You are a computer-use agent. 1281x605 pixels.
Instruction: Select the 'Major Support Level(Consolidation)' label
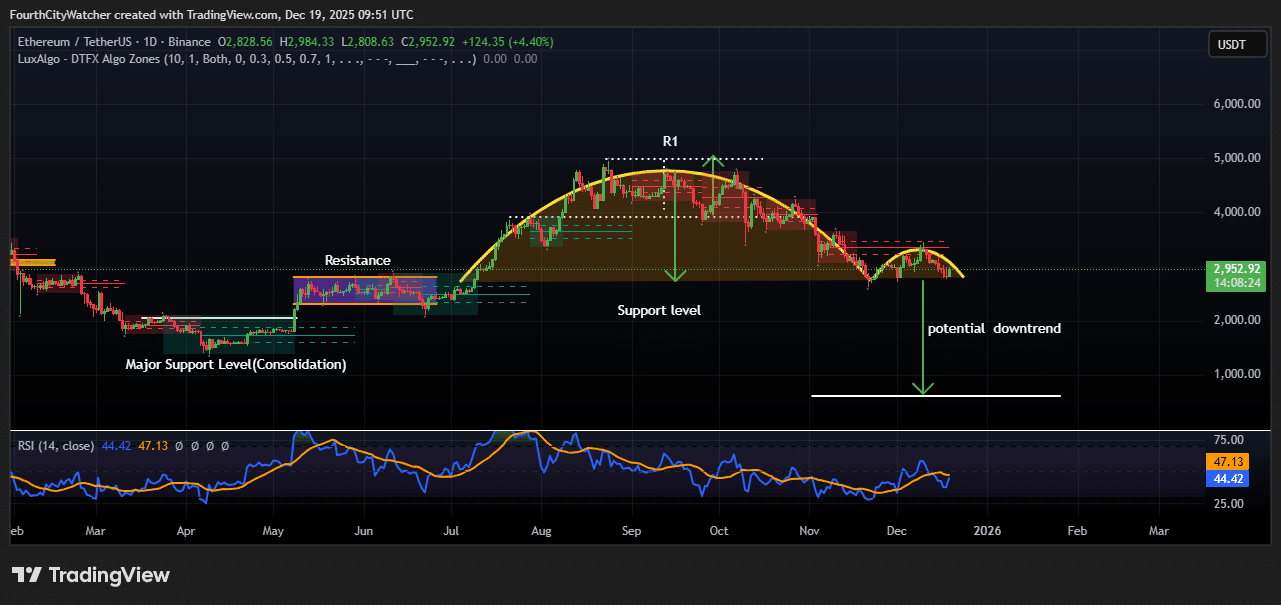(236, 365)
